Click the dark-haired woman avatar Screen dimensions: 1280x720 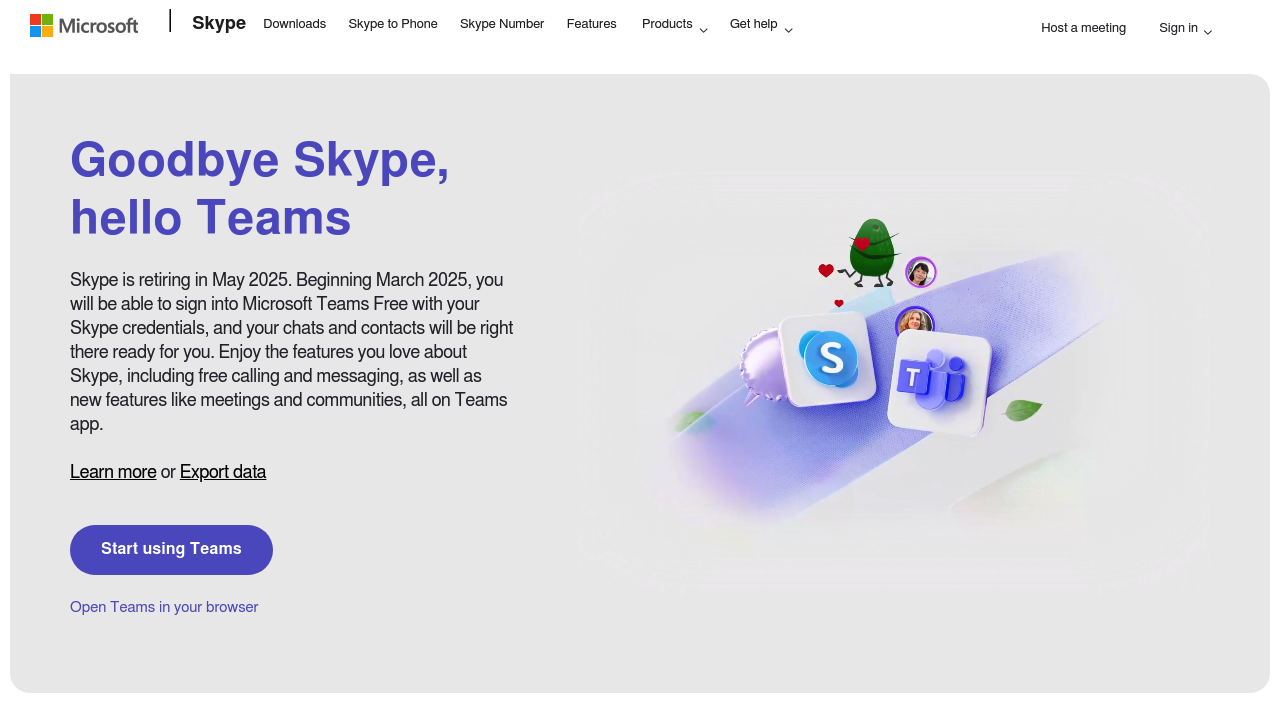point(920,272)
